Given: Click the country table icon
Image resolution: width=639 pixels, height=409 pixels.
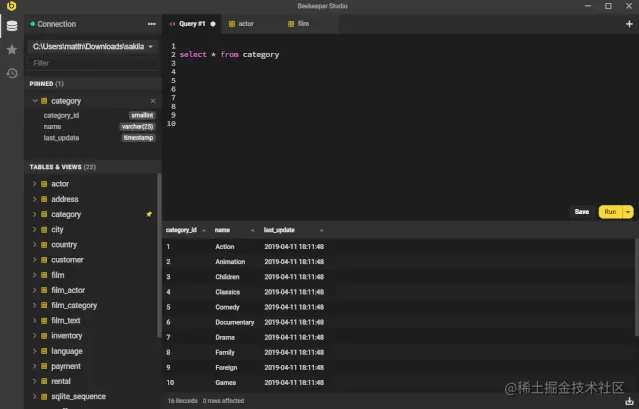Looking at the screenshot, I should coord(44,245).
